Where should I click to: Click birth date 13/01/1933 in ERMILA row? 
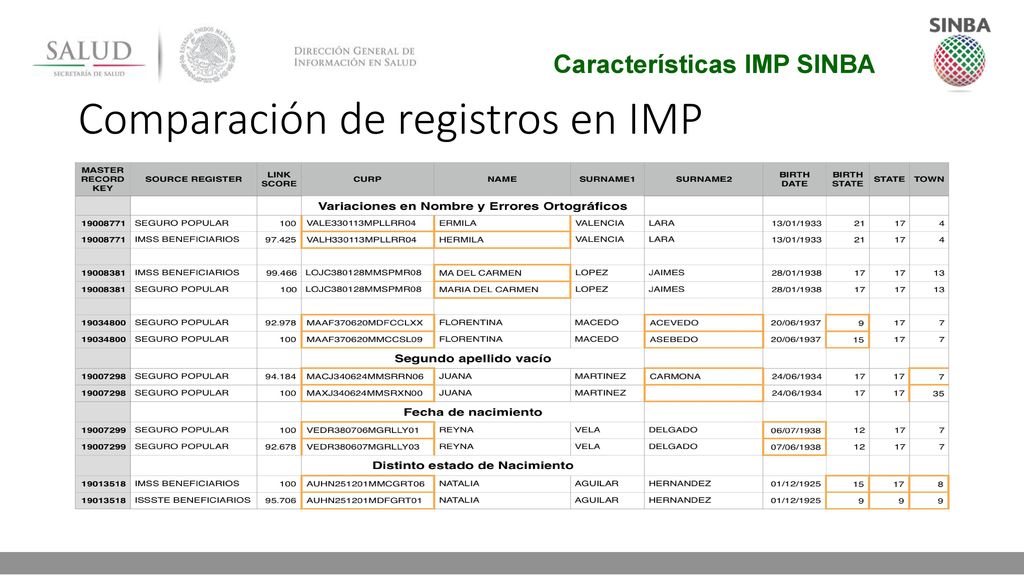coord(796,223)
